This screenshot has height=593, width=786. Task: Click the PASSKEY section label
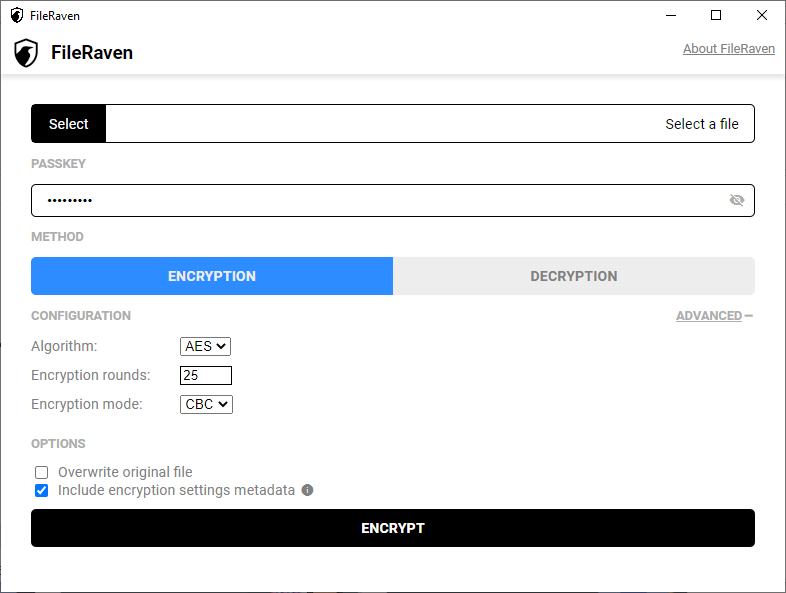tap(58, 164)
